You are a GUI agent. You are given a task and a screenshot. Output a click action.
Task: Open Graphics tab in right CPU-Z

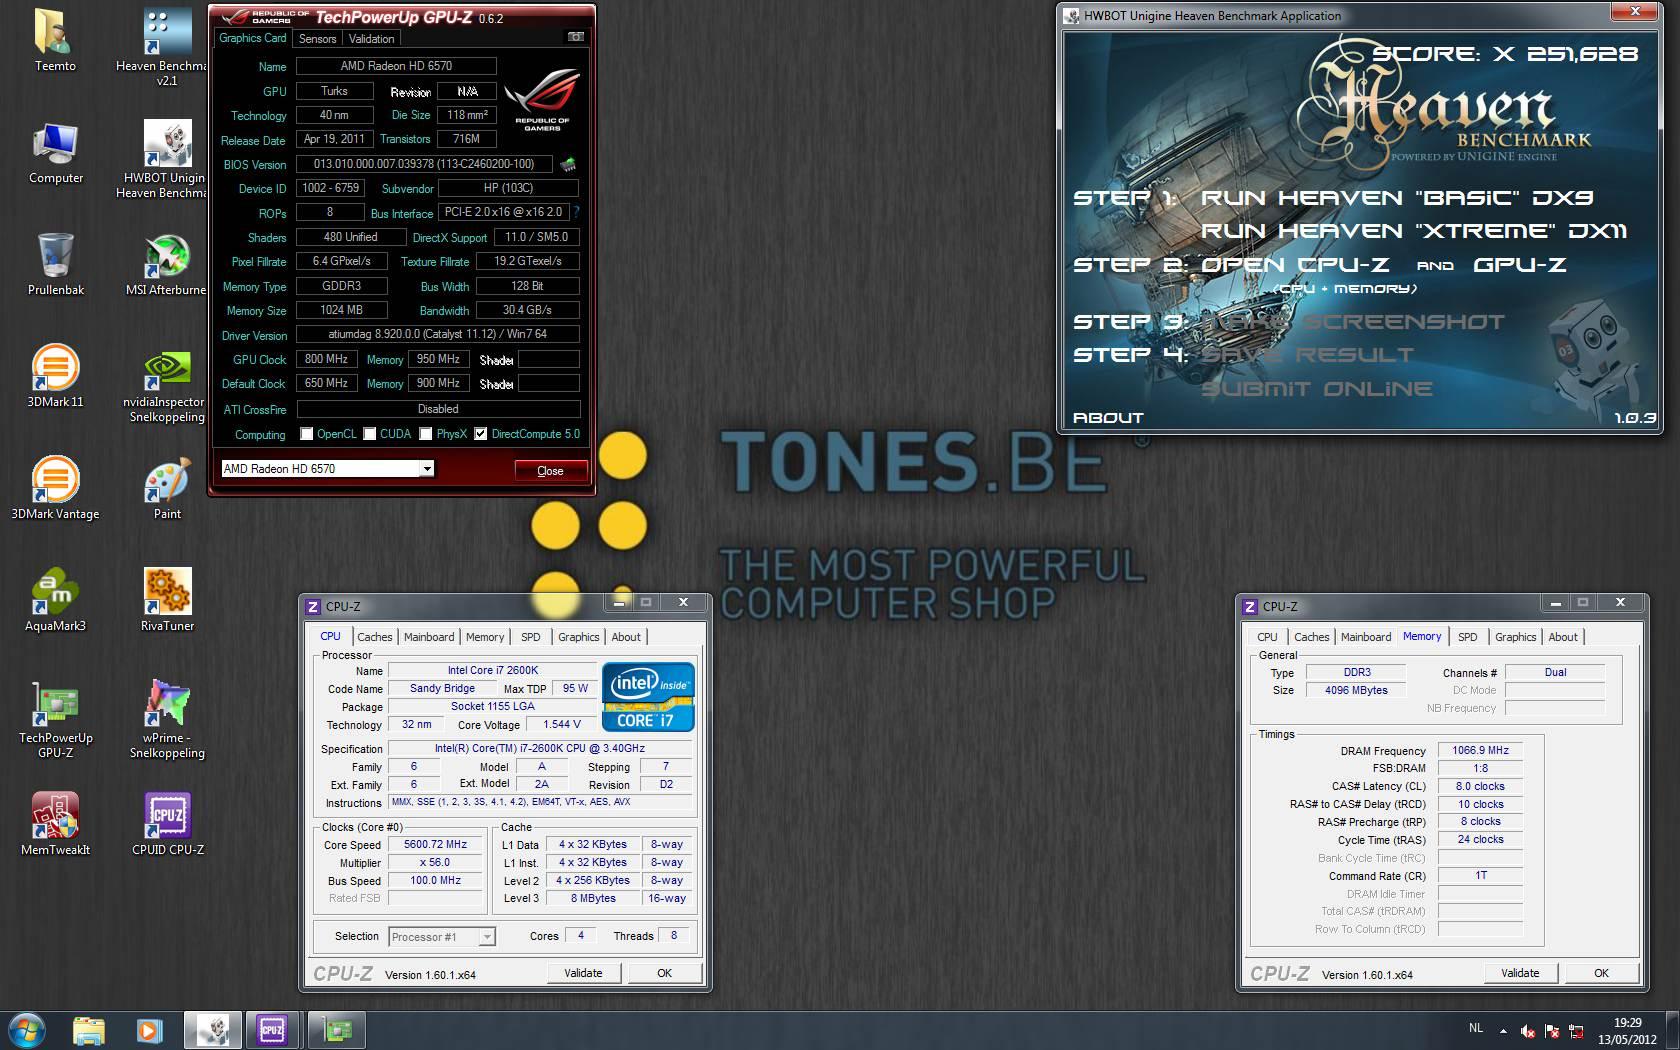[x=1515, y=637]
